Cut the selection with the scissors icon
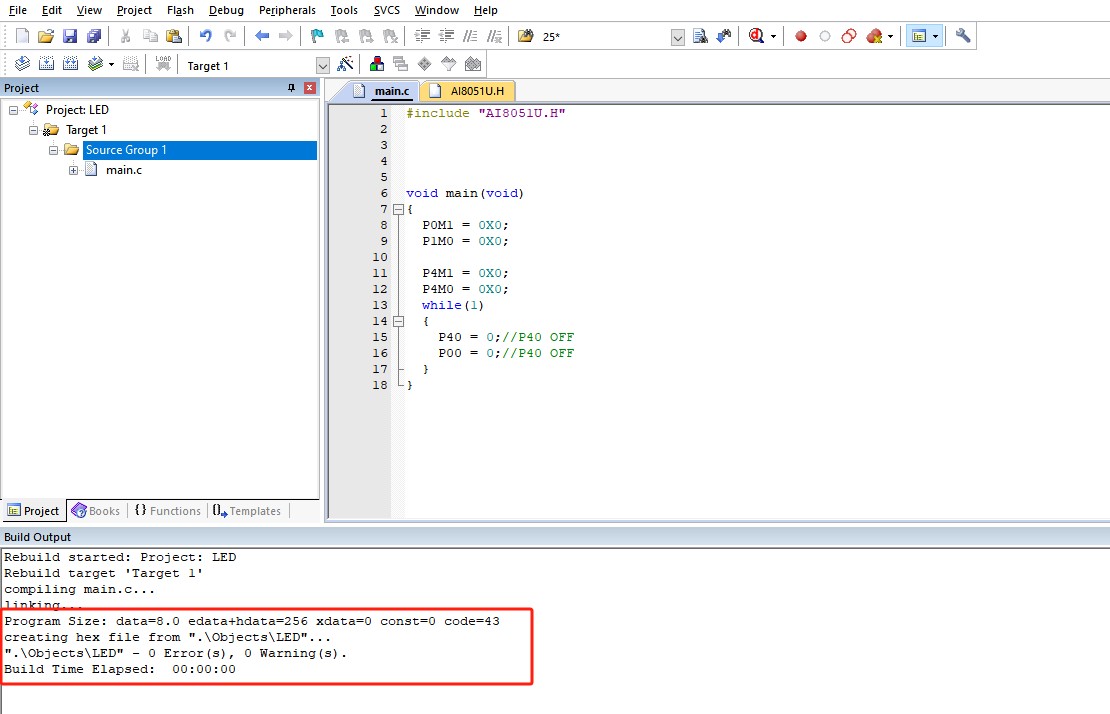This screenshot has width=1110, height=714. click(125, 36)
